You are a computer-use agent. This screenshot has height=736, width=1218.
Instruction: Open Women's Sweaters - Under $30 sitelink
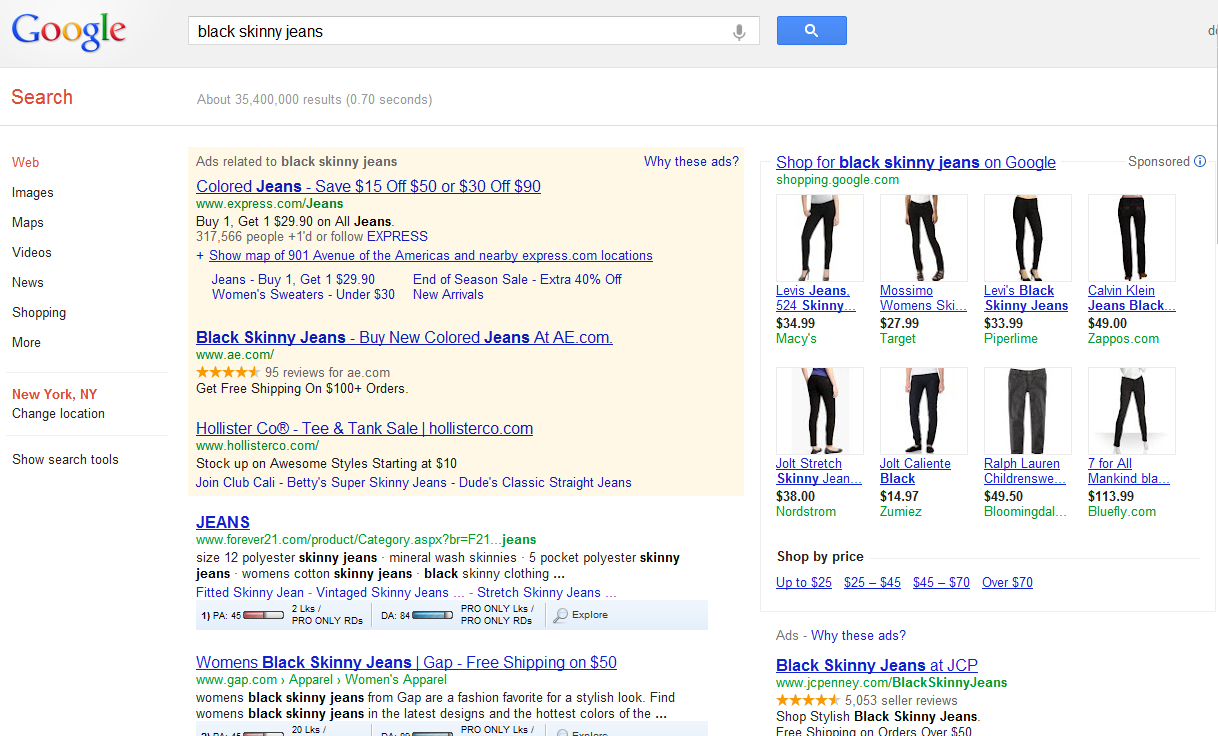coord(303,294)
